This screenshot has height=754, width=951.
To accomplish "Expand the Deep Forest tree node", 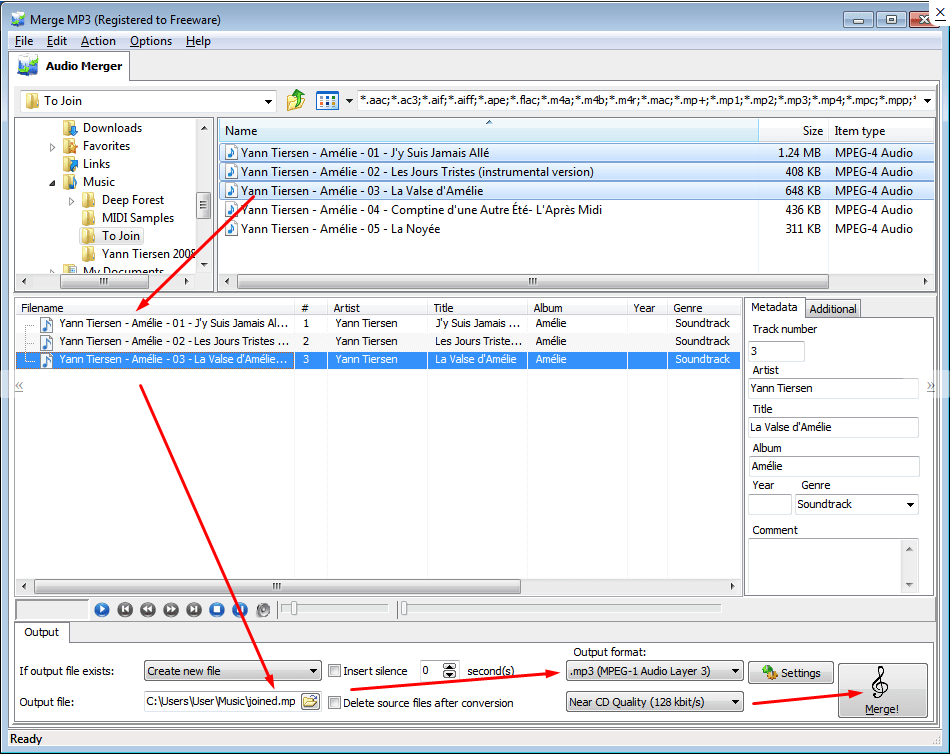I will (72, 201).
